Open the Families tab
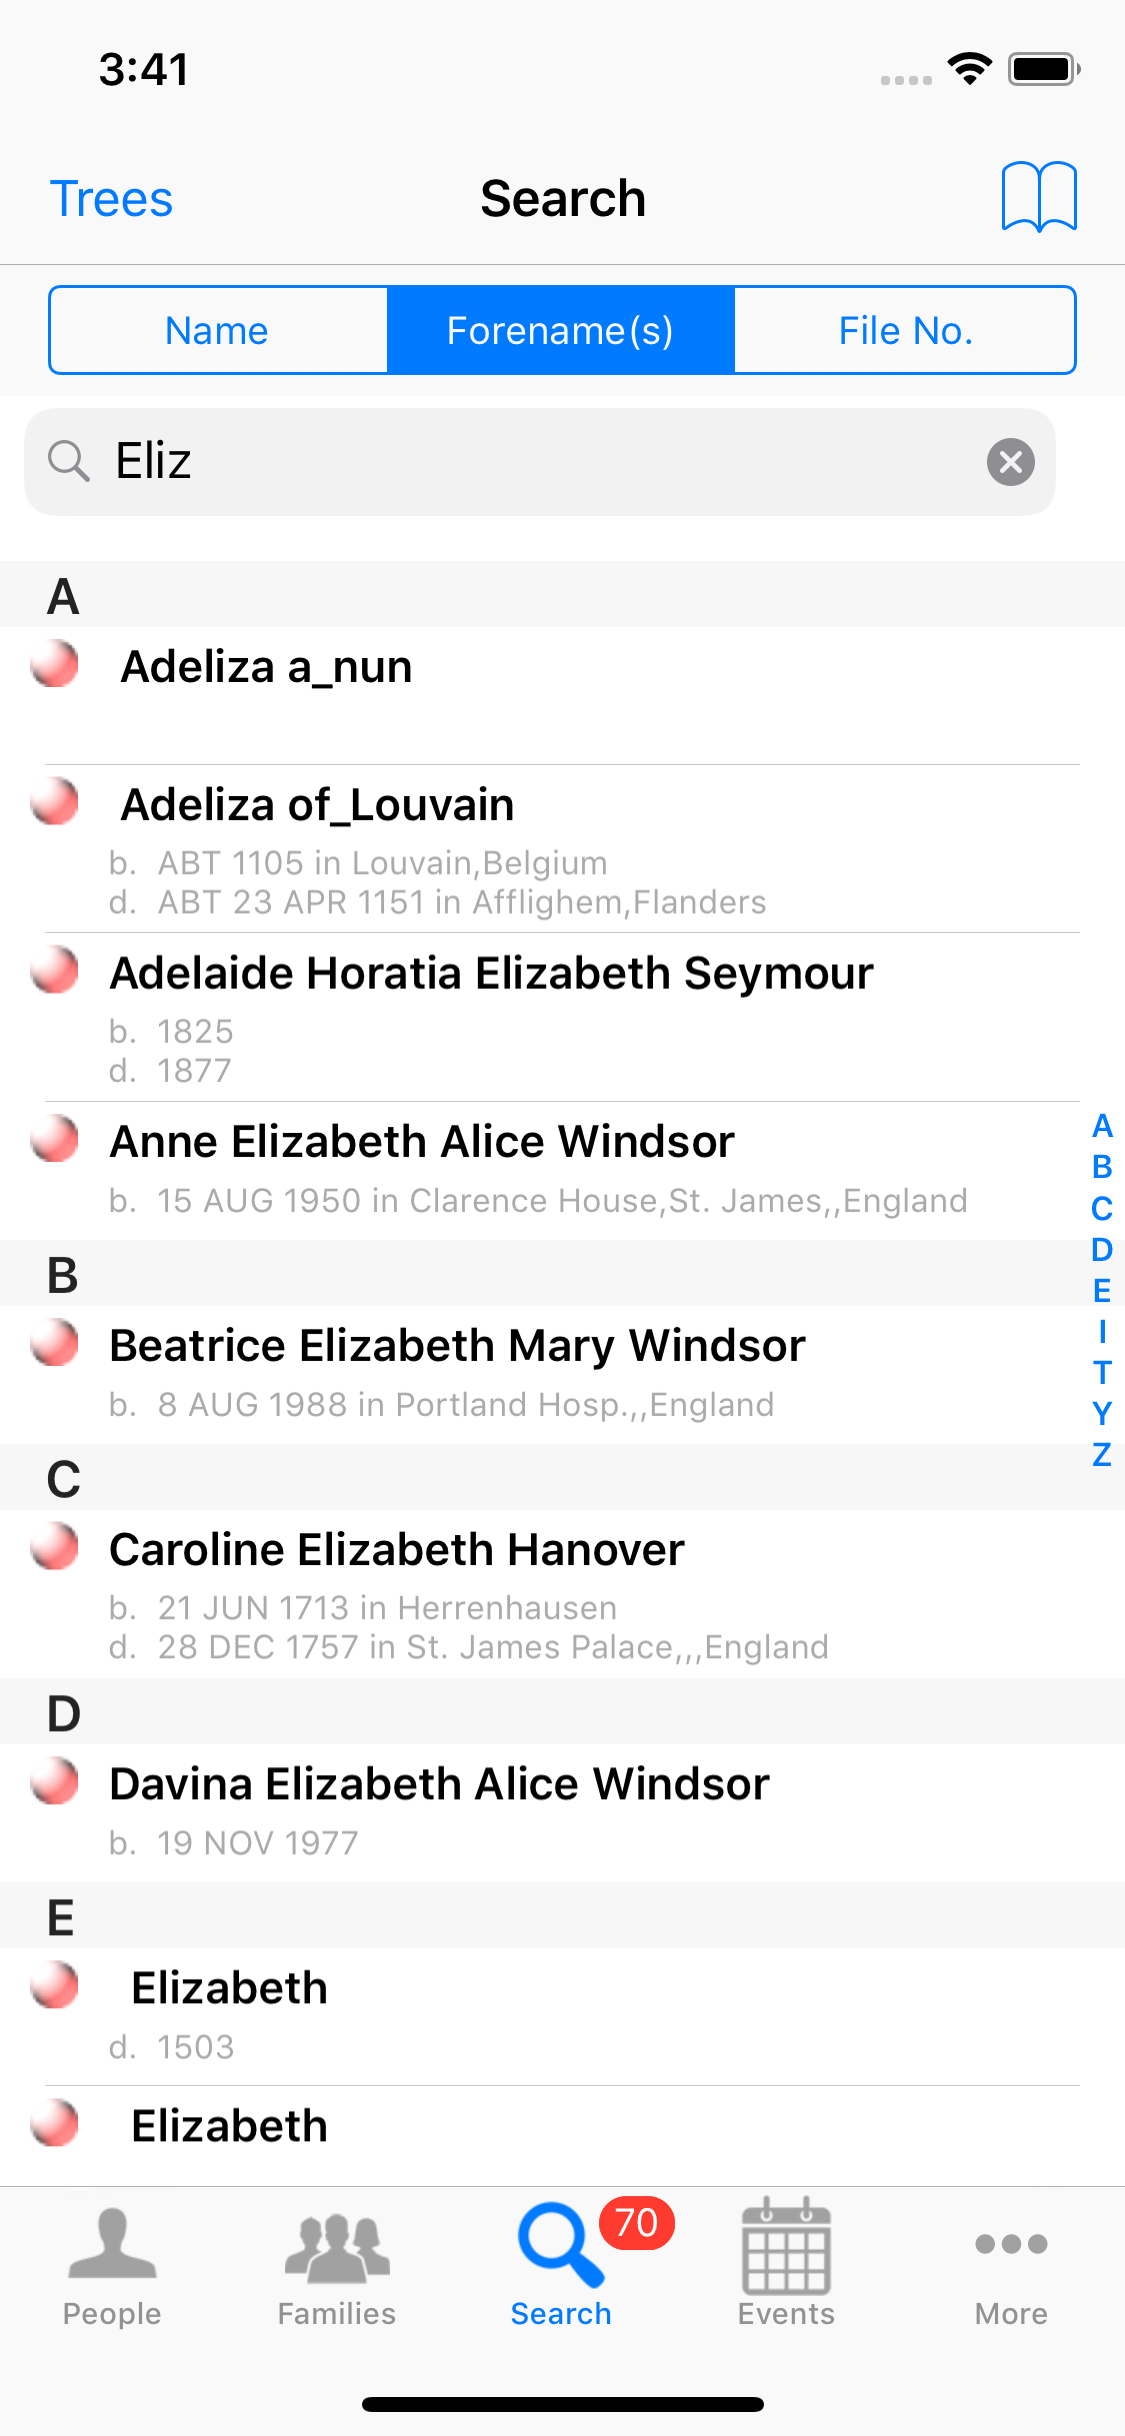Image resolution: width=1125 pixels, height=2436 pixels. 337,2266
